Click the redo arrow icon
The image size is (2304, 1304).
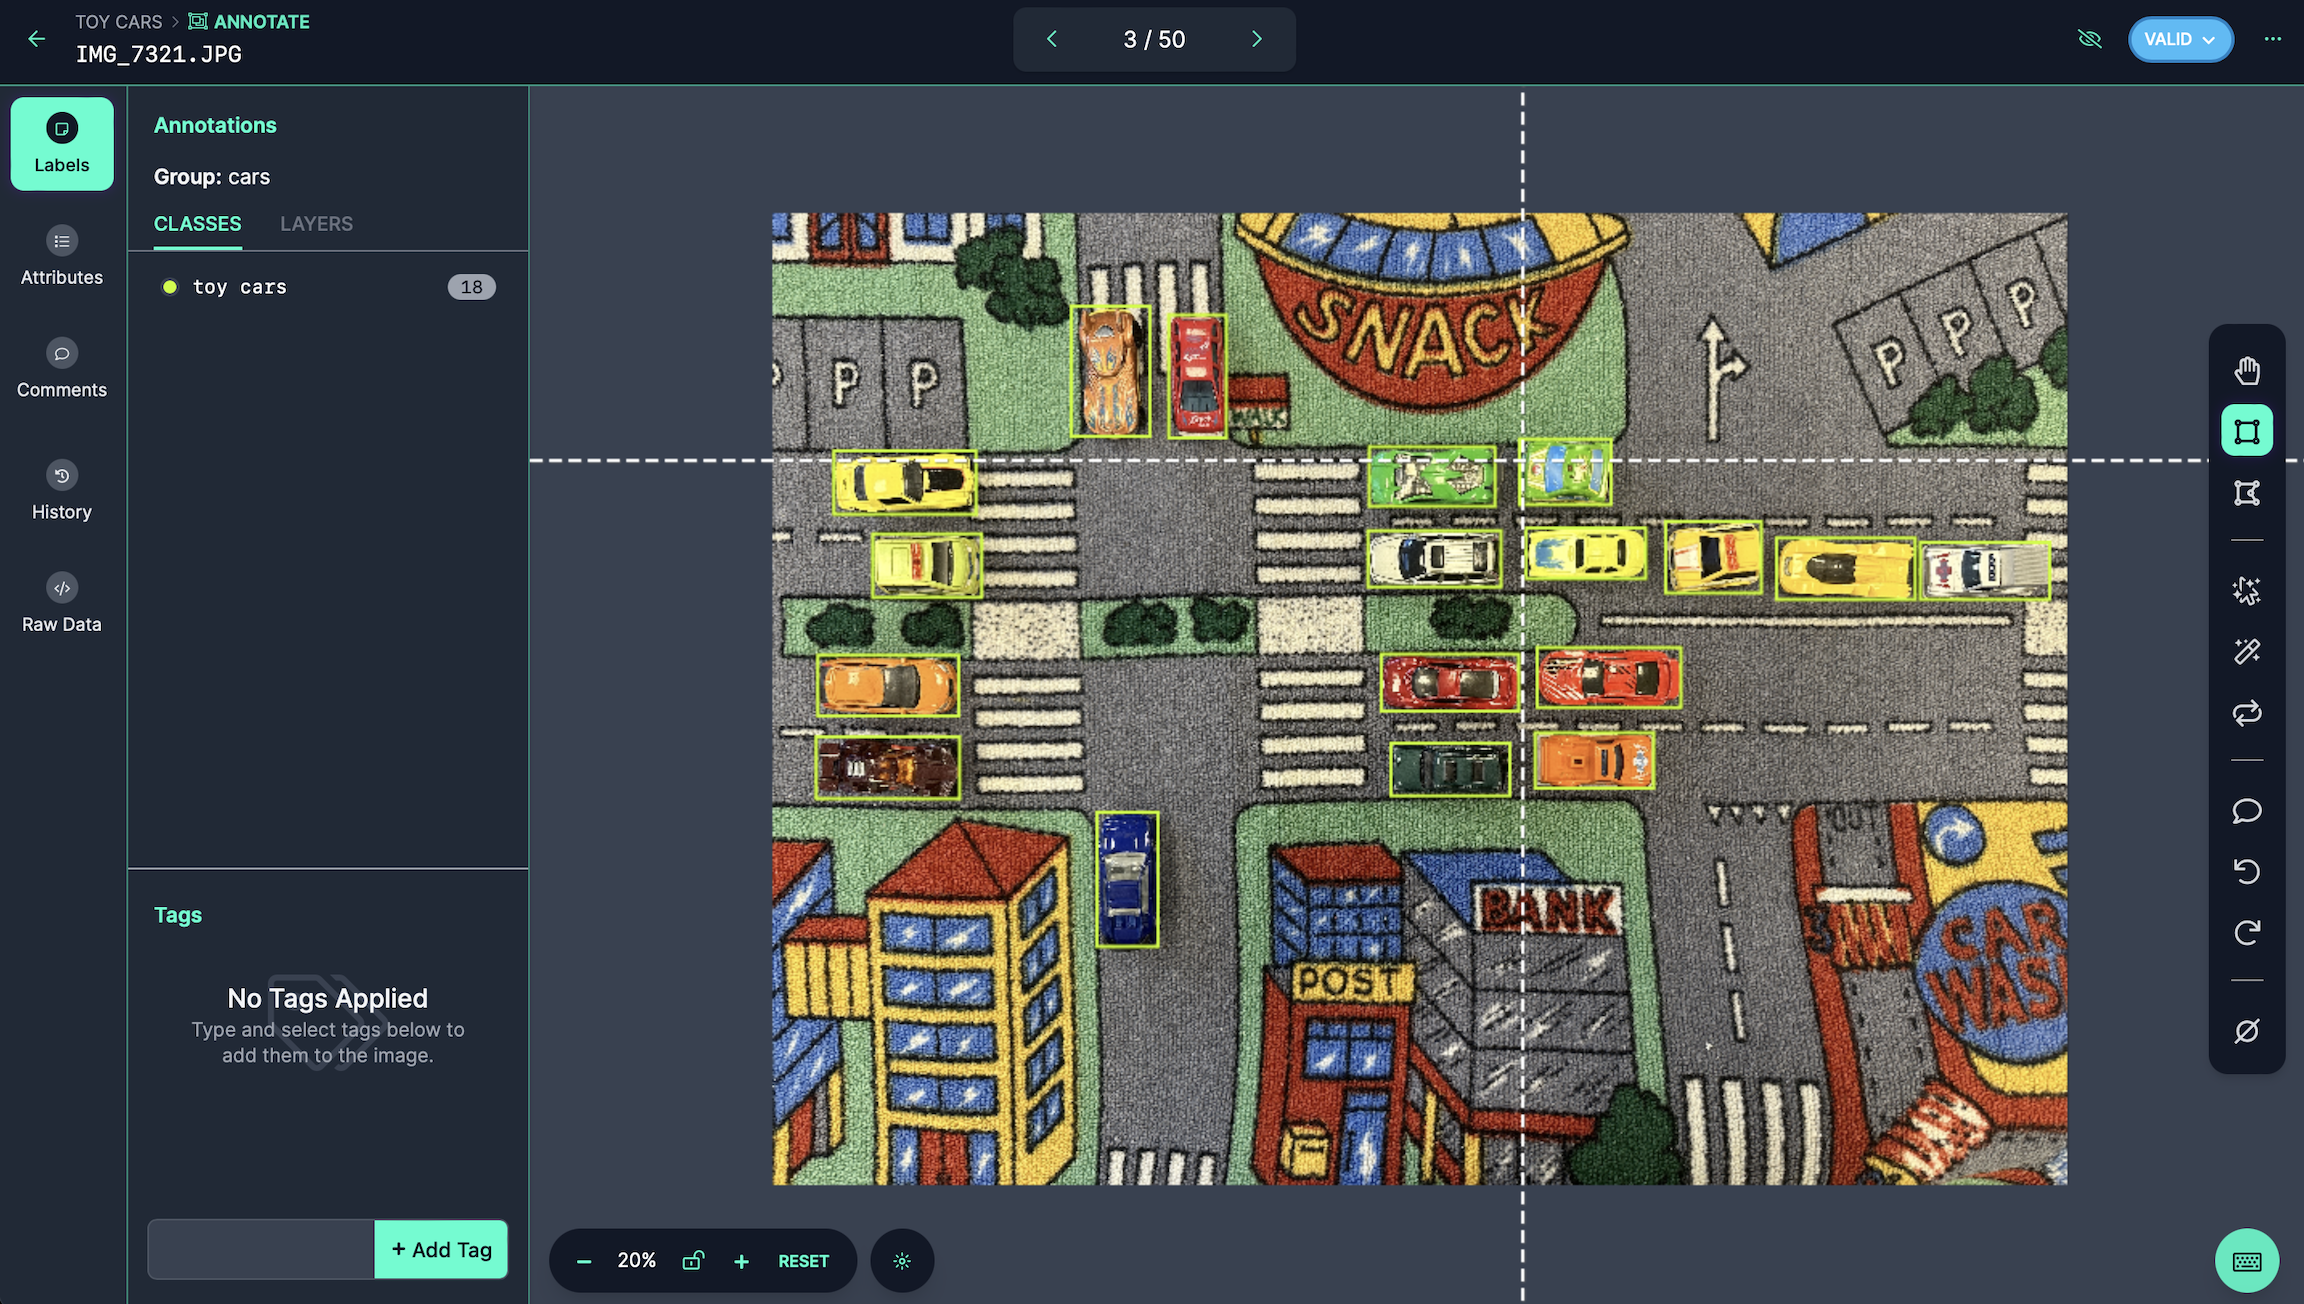(x=2247, y=932)
